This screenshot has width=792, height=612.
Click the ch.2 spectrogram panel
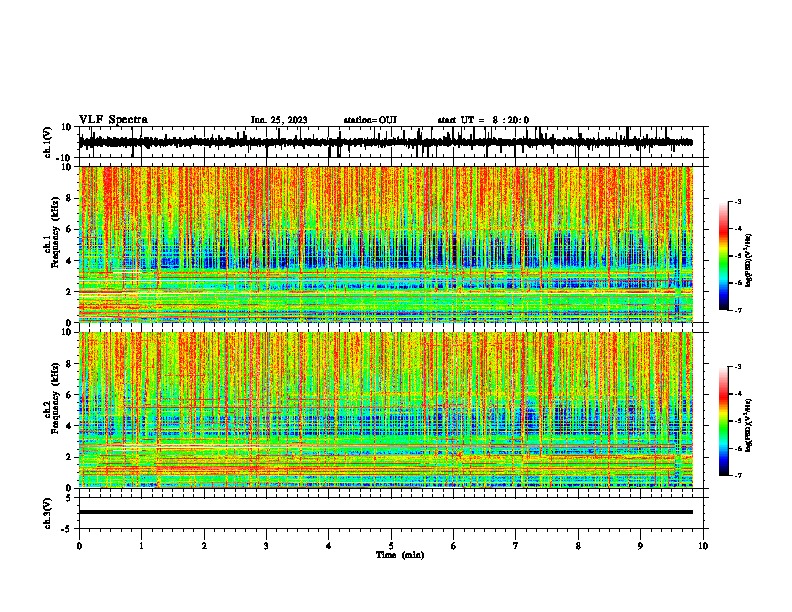point(386,410)
